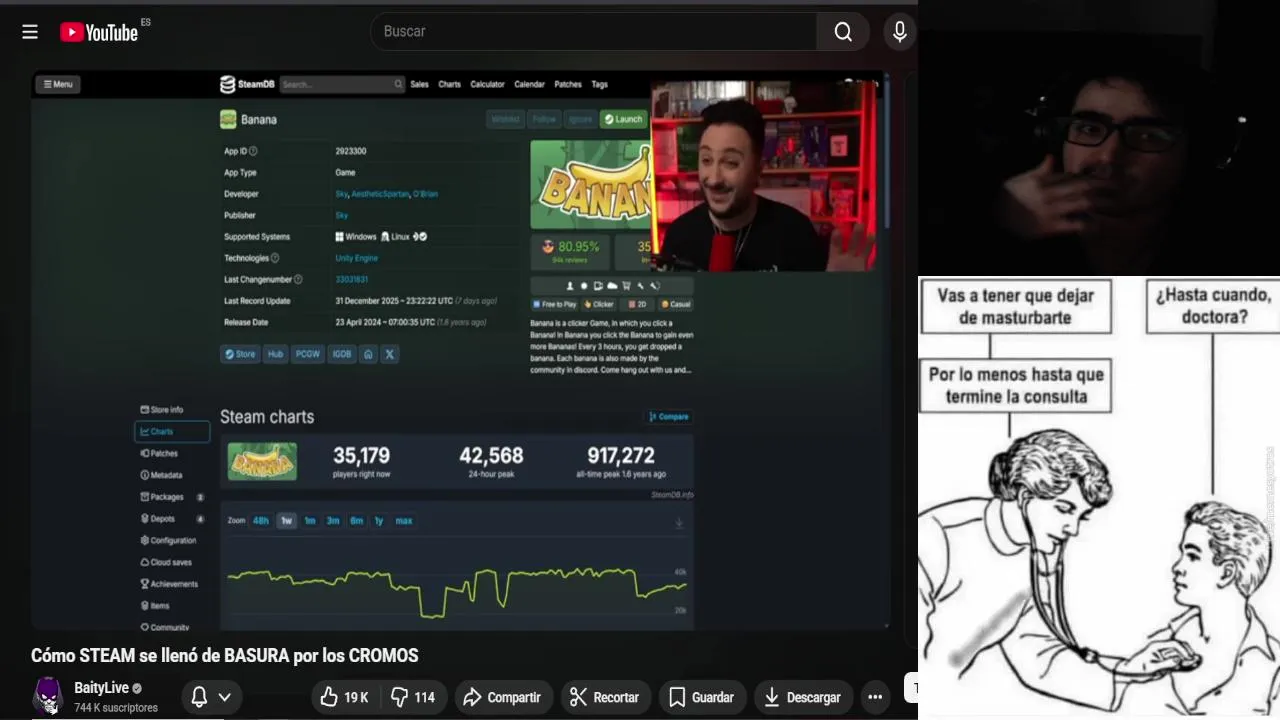Open the SteamDB Patches top nav item
Viewport: 1280px width, 720px height.
[568, 84]
